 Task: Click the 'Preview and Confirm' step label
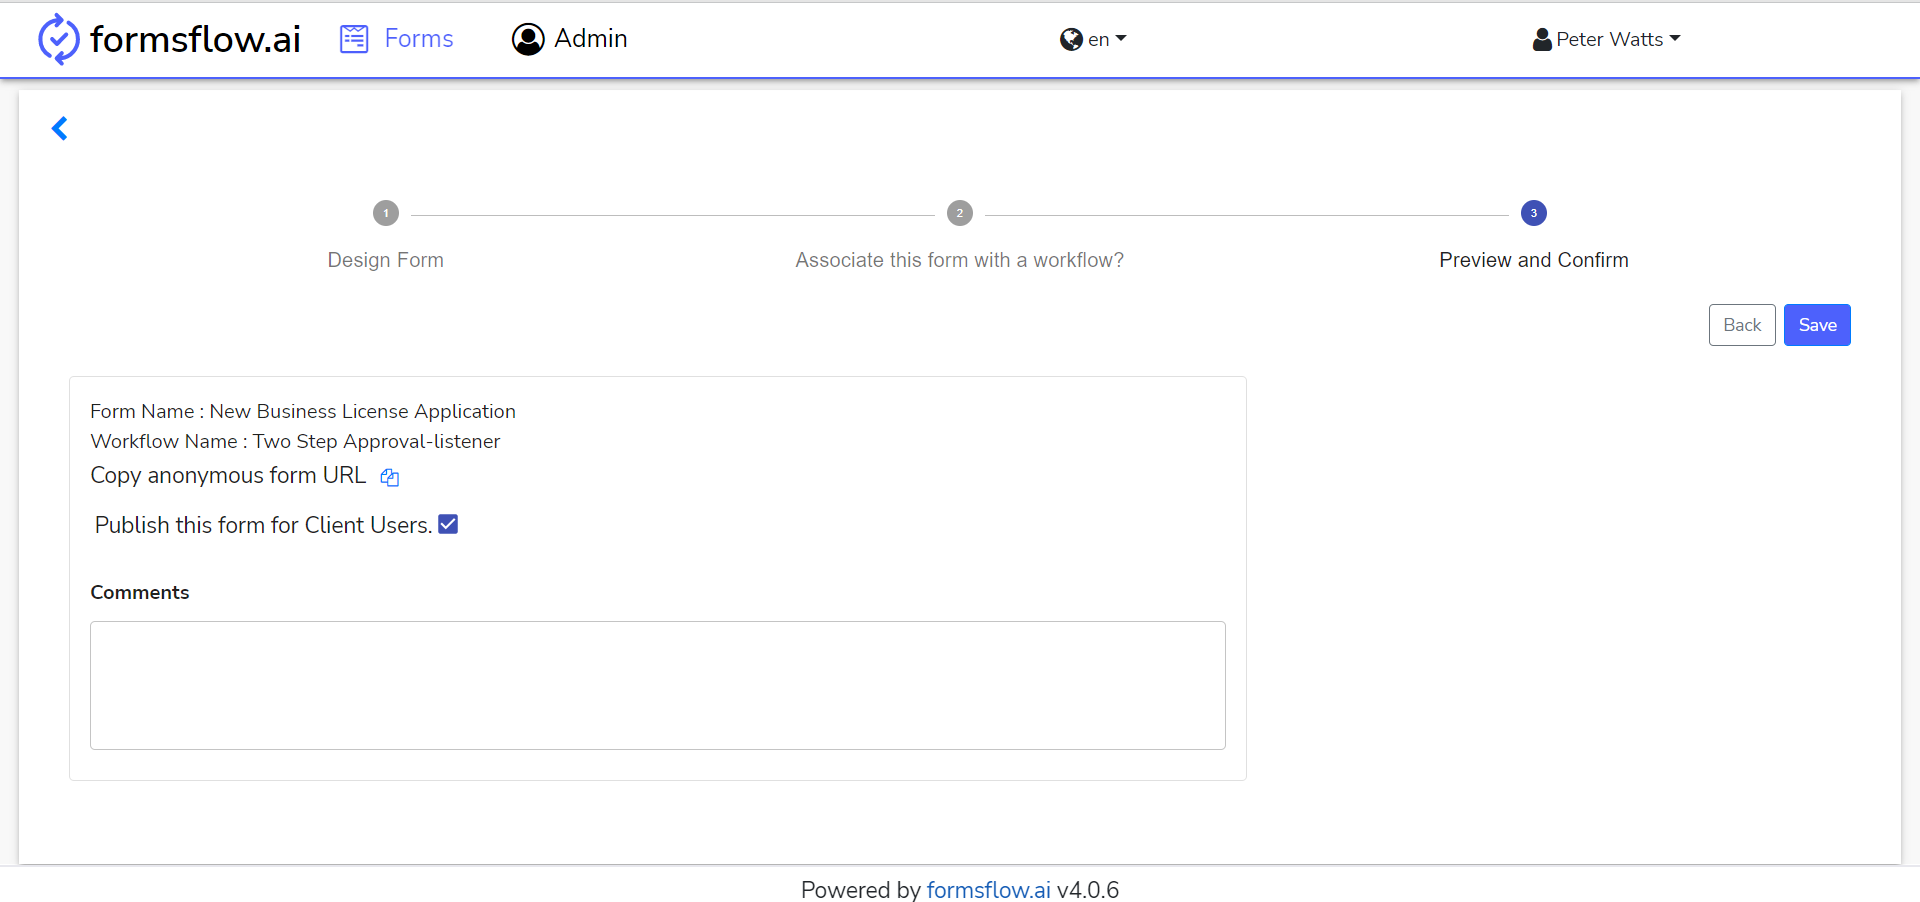1534,260
